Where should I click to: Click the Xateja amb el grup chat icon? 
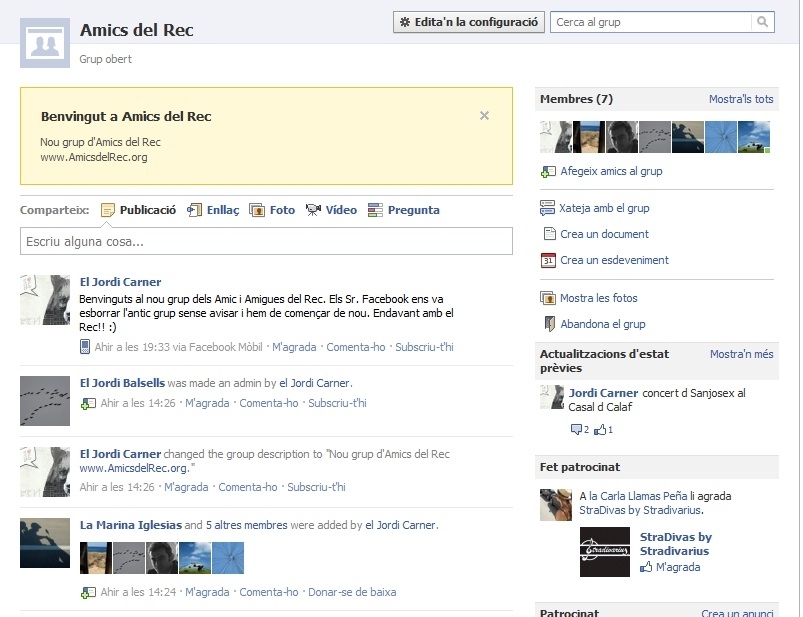pos(547,208)
